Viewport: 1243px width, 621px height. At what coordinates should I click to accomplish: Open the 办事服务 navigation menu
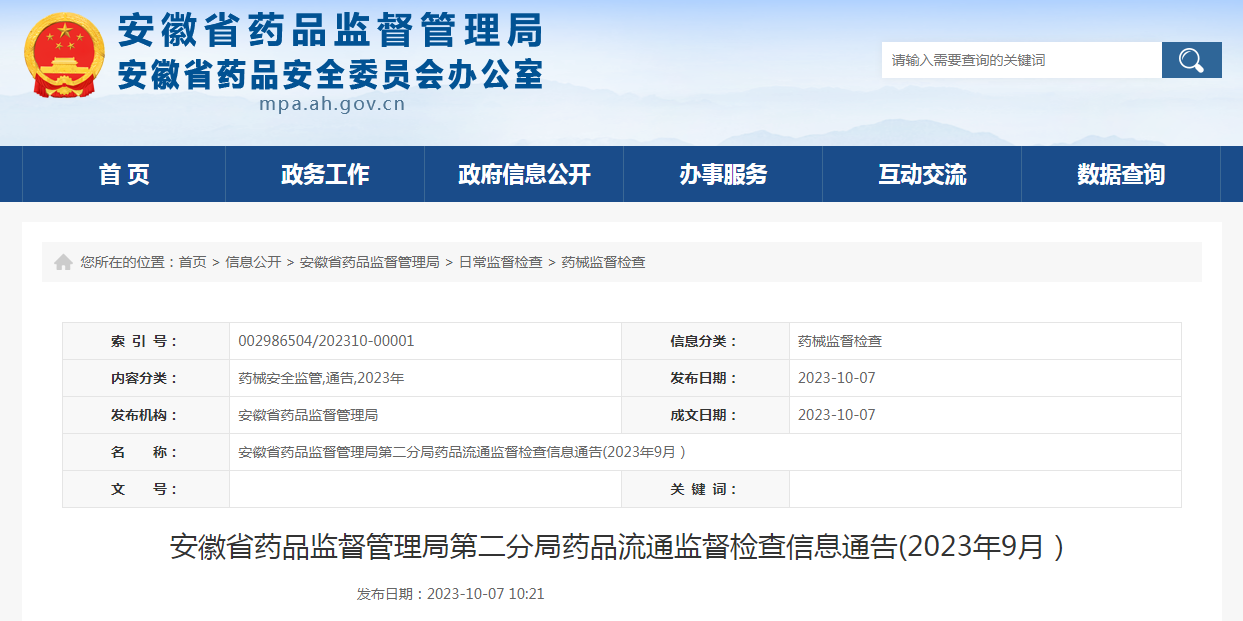coord(722,173)
